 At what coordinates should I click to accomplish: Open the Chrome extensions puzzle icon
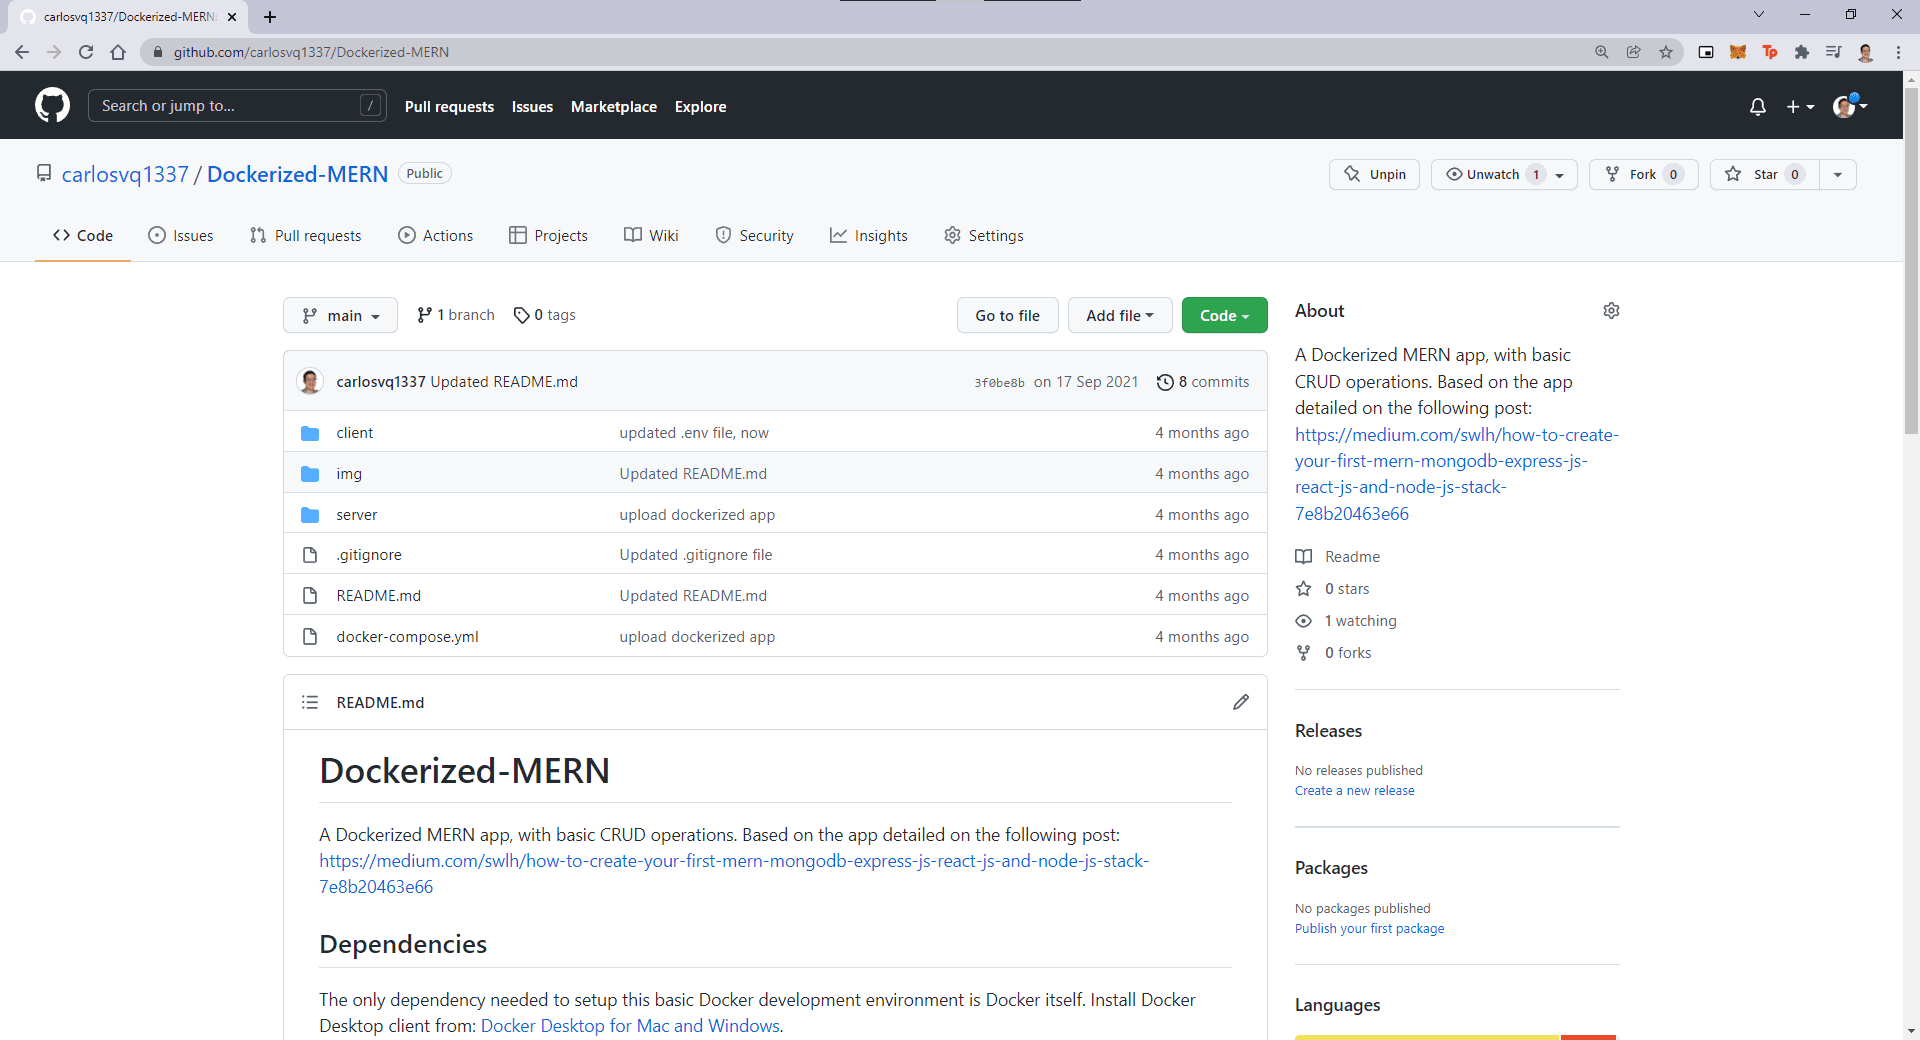coord(1802,52)
